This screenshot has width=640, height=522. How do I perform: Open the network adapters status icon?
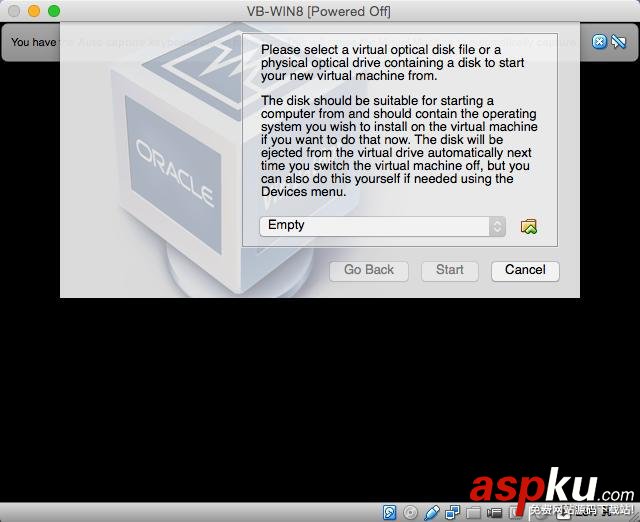[453, 512]
